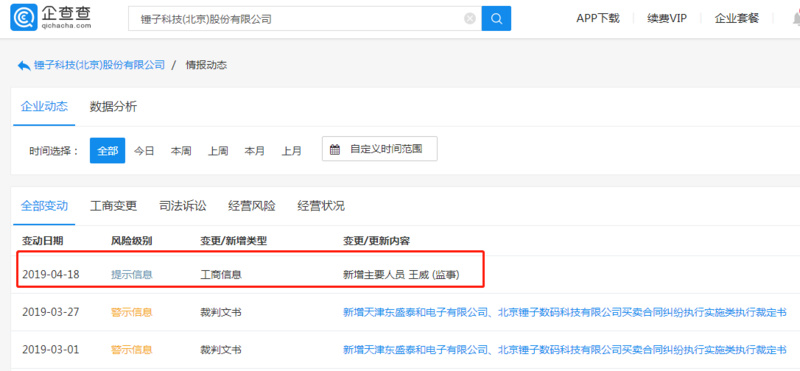This screenshot has width=800, height=371.
Task: Click 裁判文书 in the 2019-03-27 row
Action: pyautogui.click(x=220, y=312)
